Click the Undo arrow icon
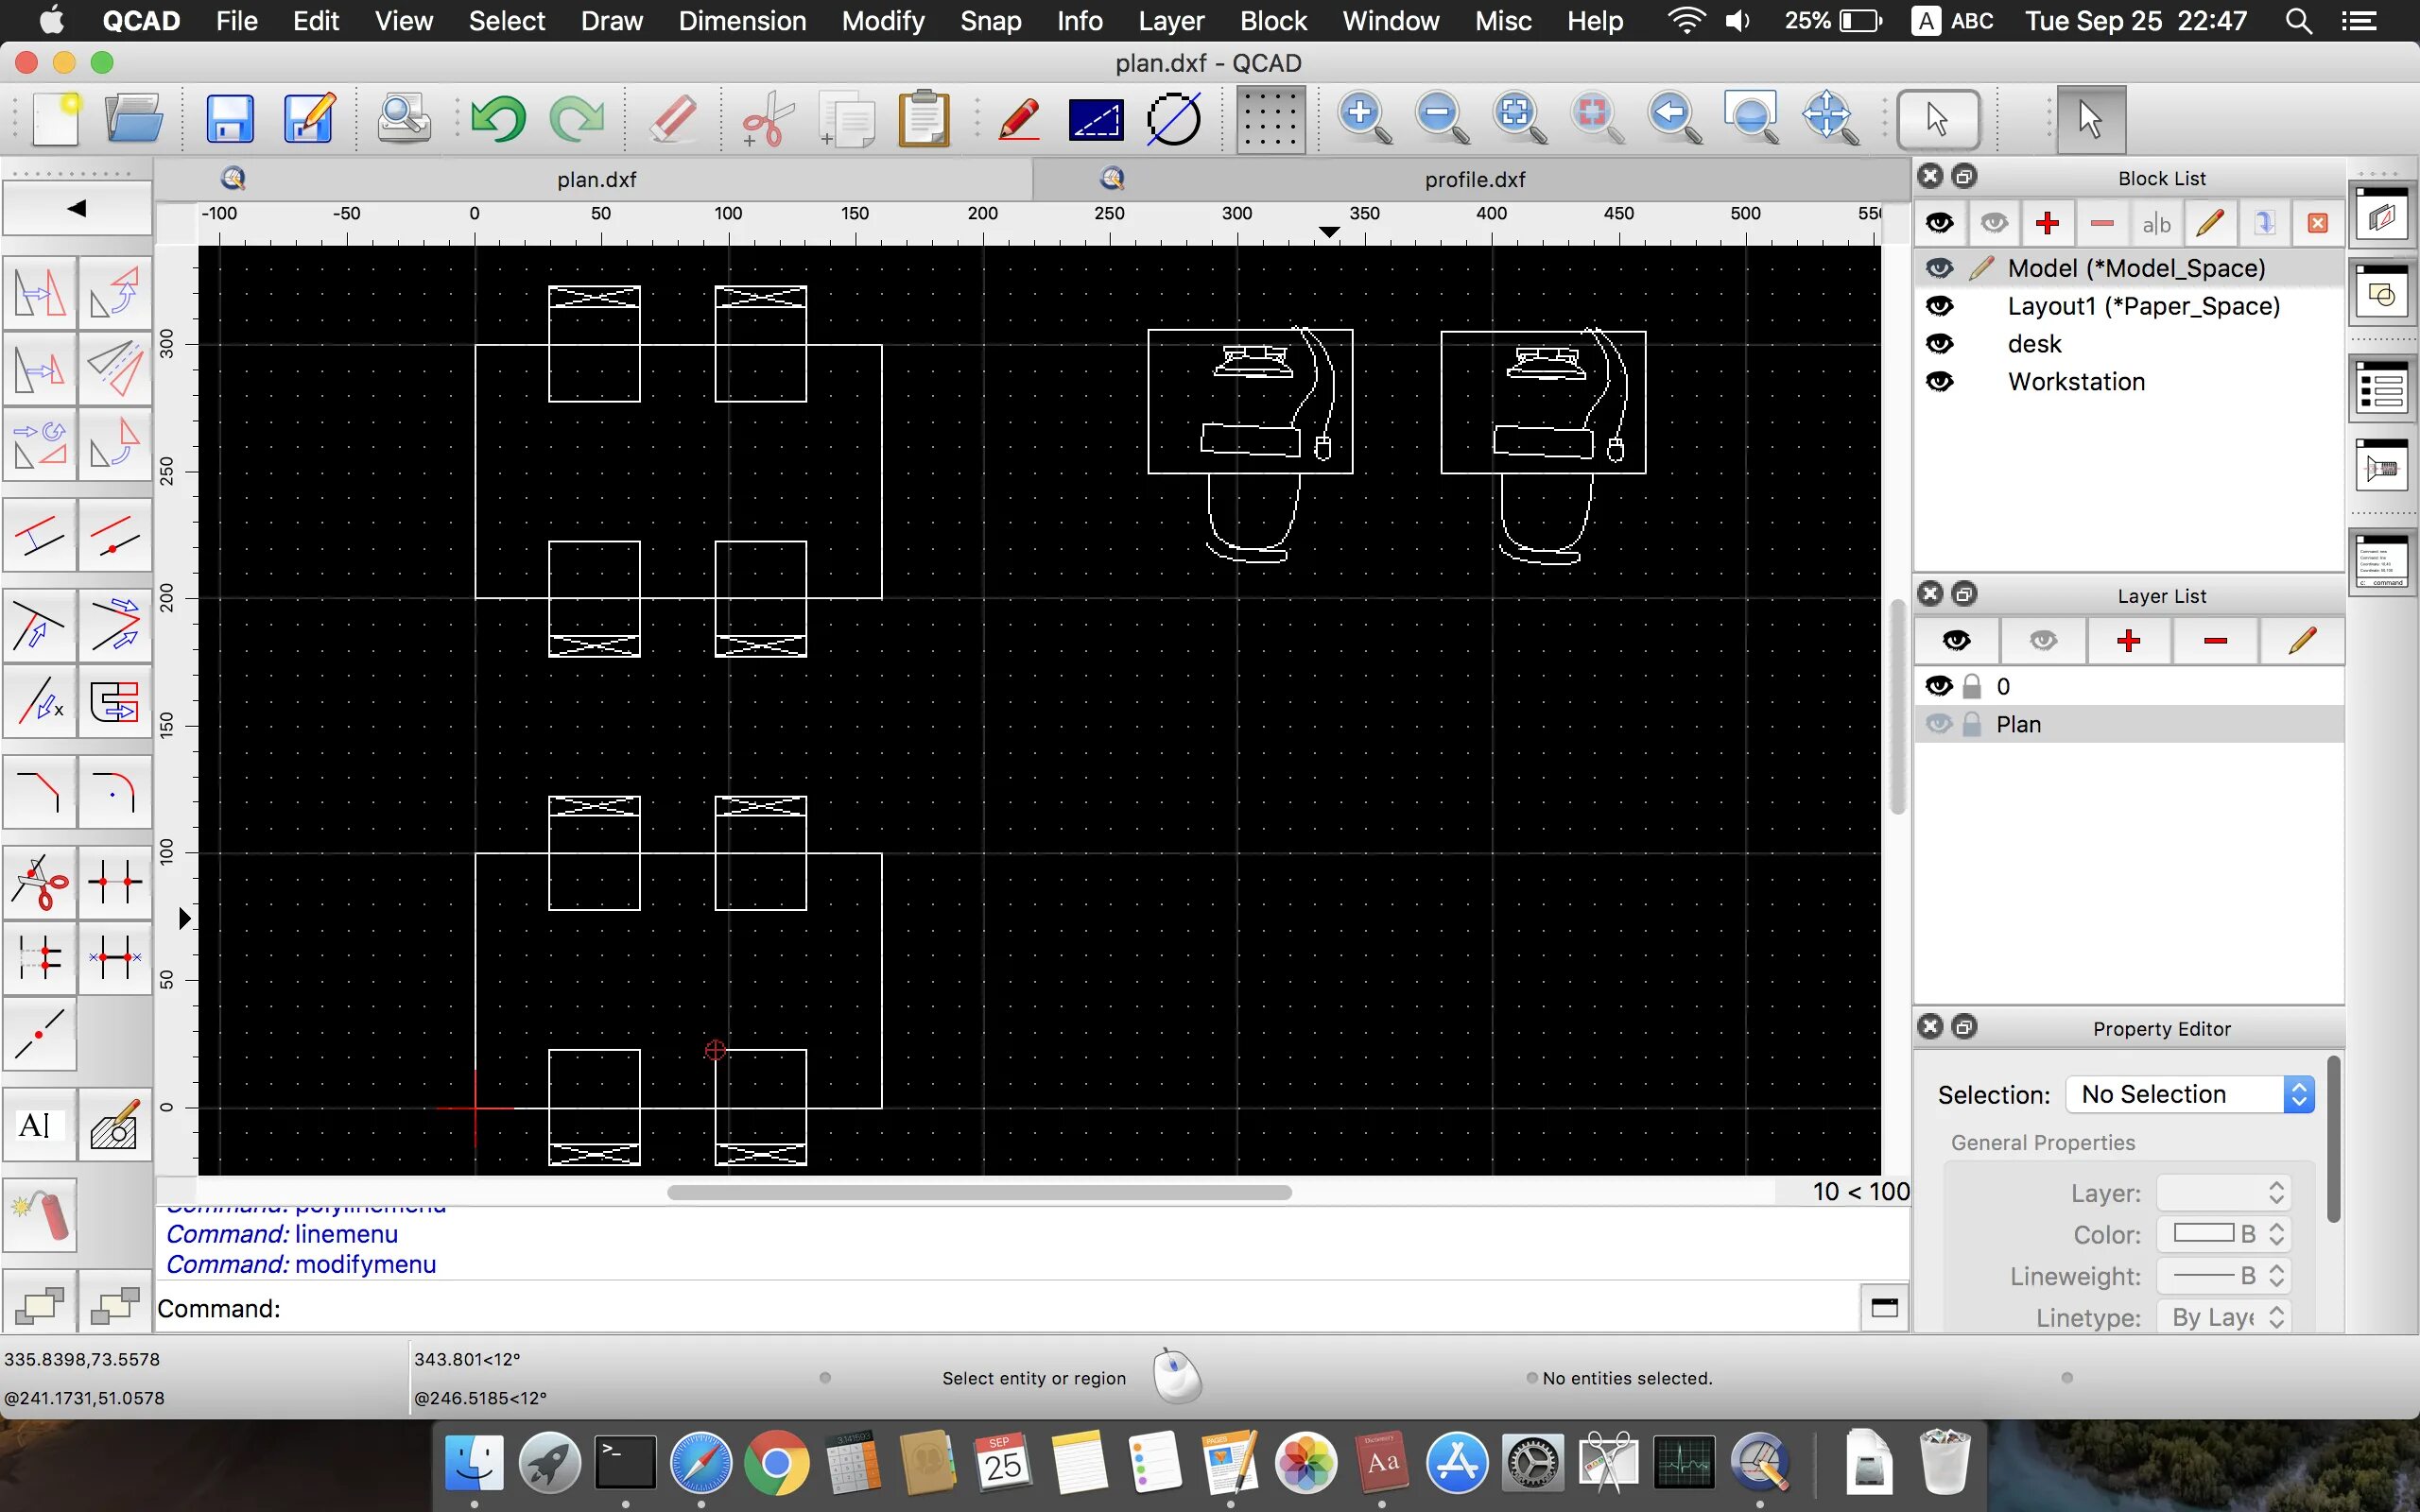 click(498, 120)
